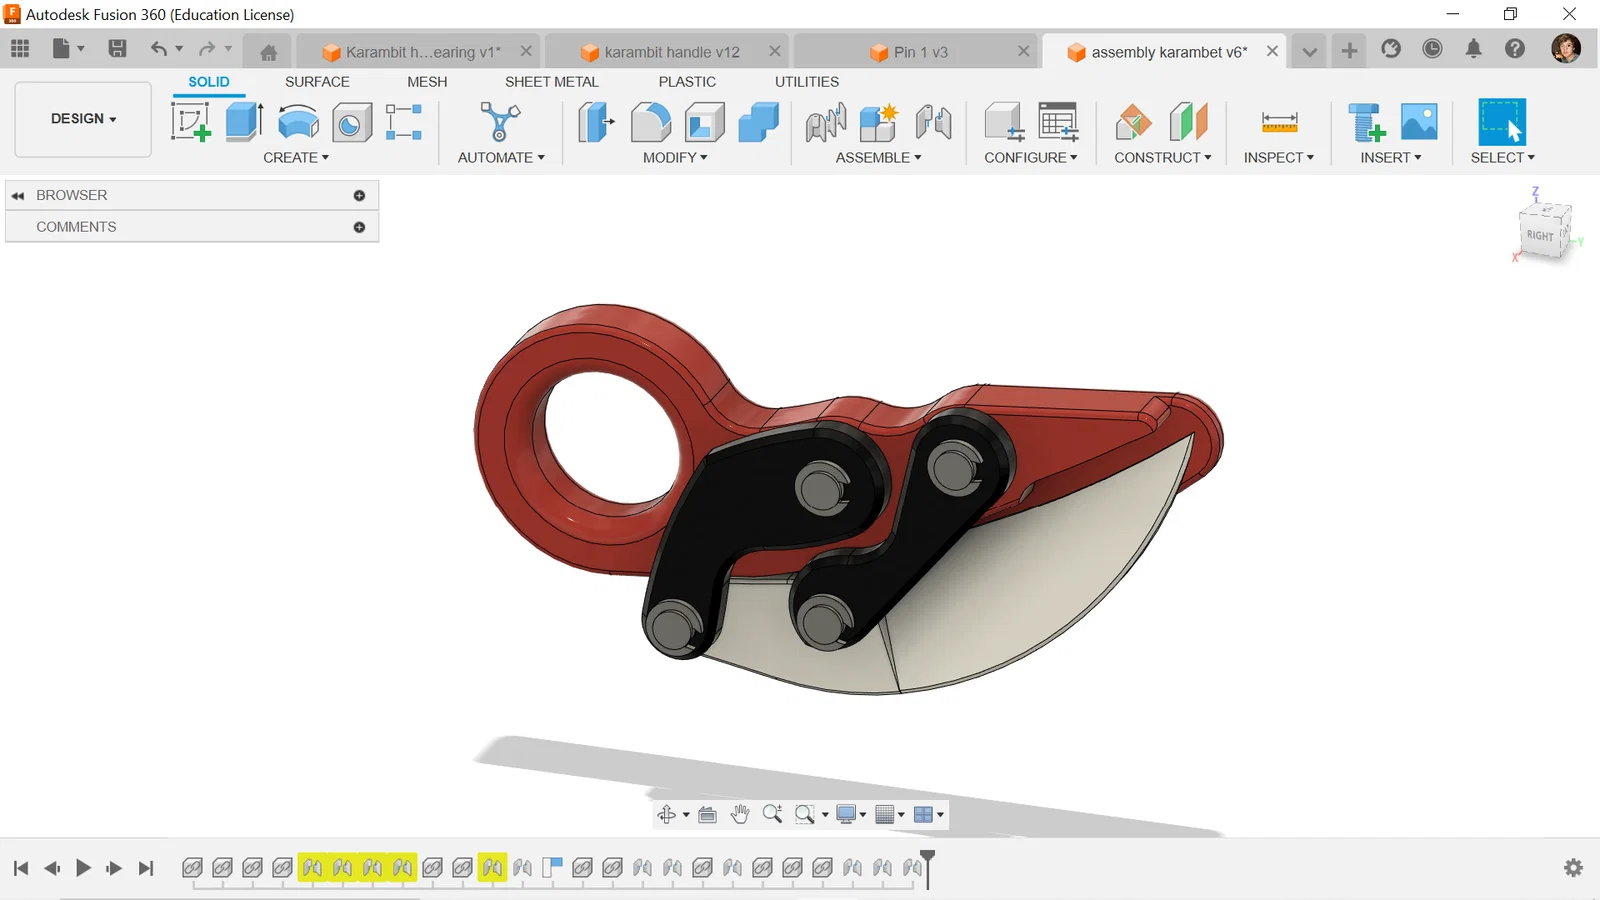The height and width of the screenshot is (900, 1600).
Task: Open timeline settings gear
Action: pyautogui.click(x=1573, y=868)
